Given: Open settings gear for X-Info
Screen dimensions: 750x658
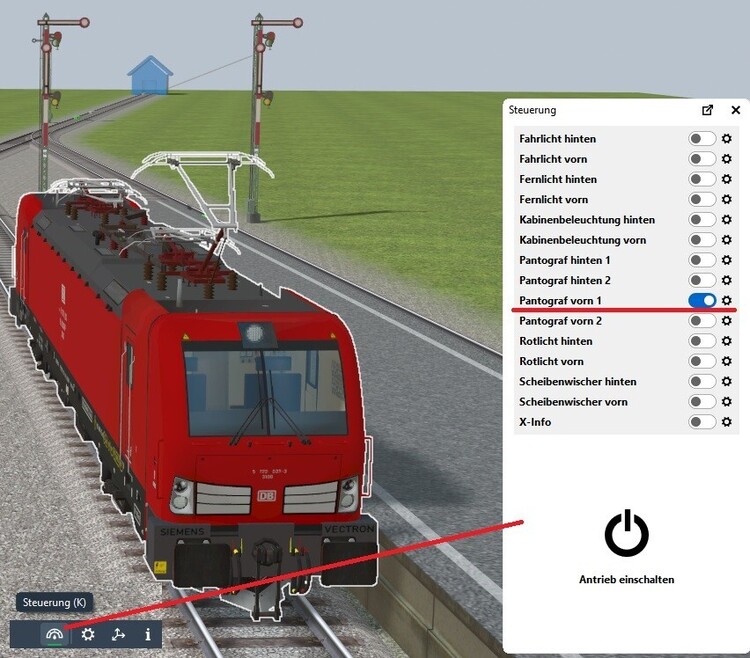Looking at the screenshot, I should click(727, 422).
